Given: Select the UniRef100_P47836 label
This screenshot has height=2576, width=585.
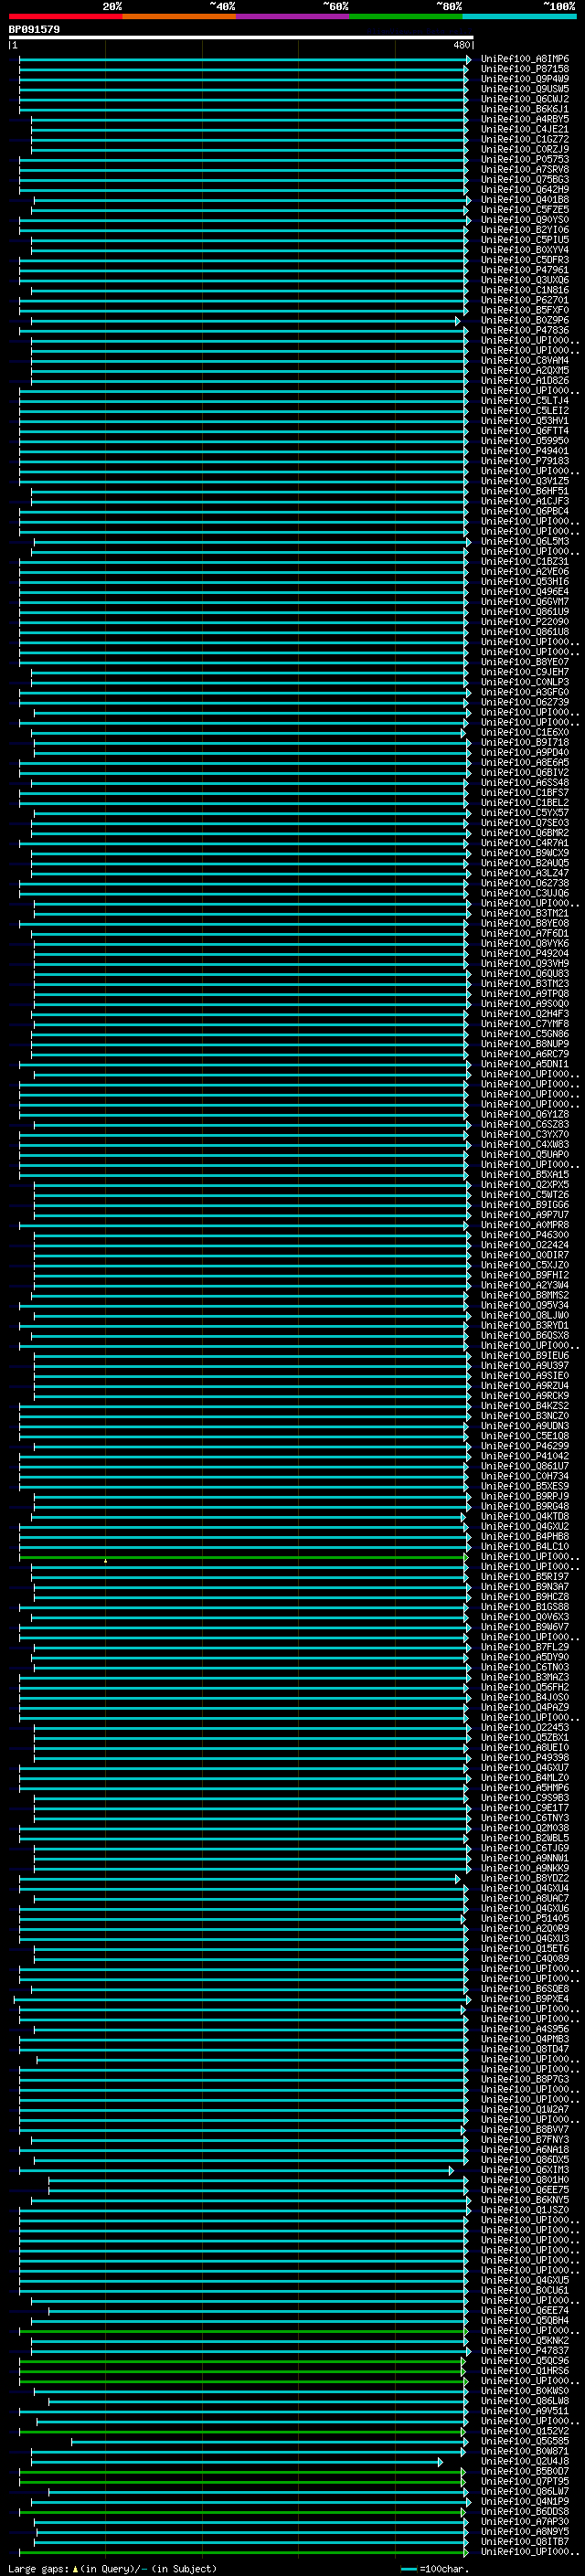Looking at the screenshot, I should click(x=525, y=330).
